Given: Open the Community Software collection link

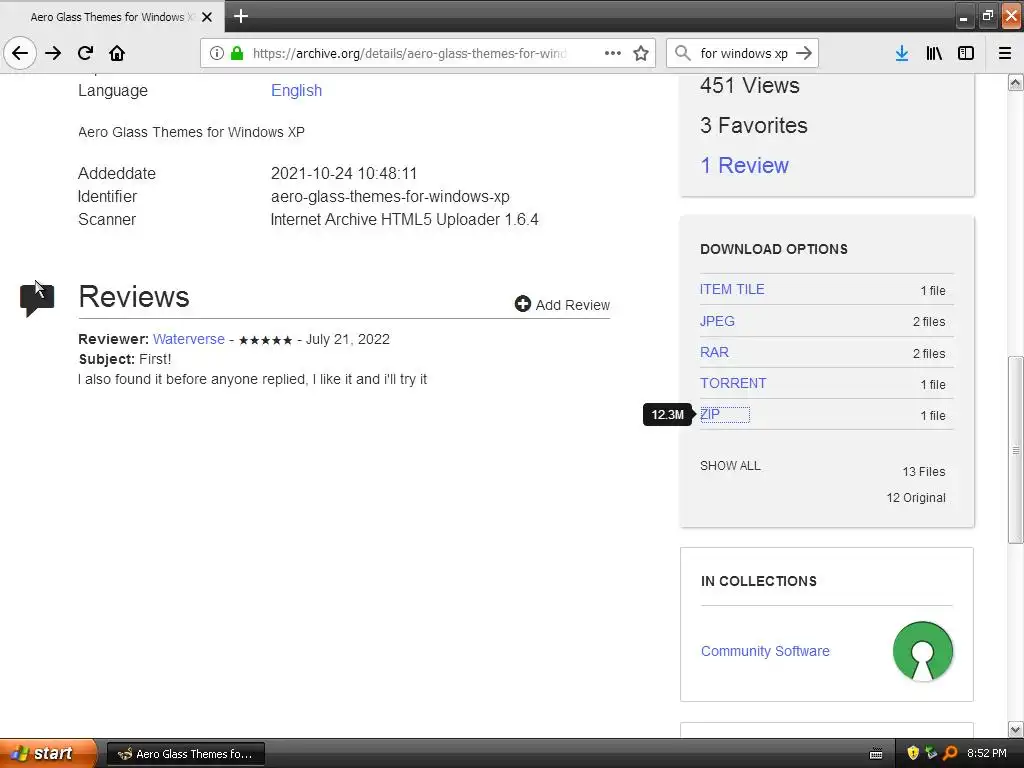Looking at the screenshot, I should (x=765, y=651).
